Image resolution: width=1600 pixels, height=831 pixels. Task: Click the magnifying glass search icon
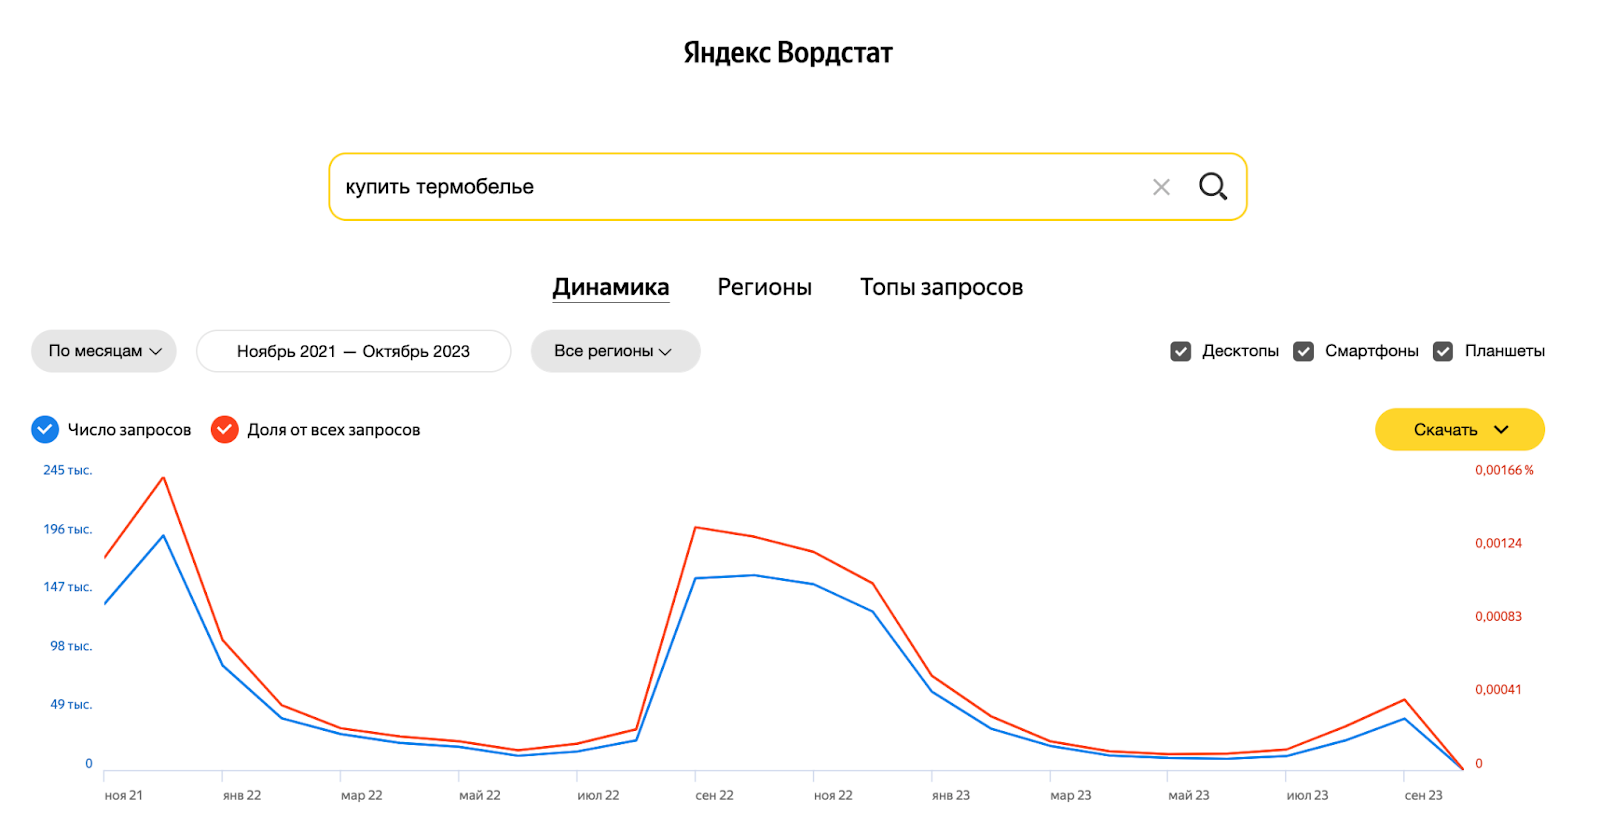[x=1213, y=186]
